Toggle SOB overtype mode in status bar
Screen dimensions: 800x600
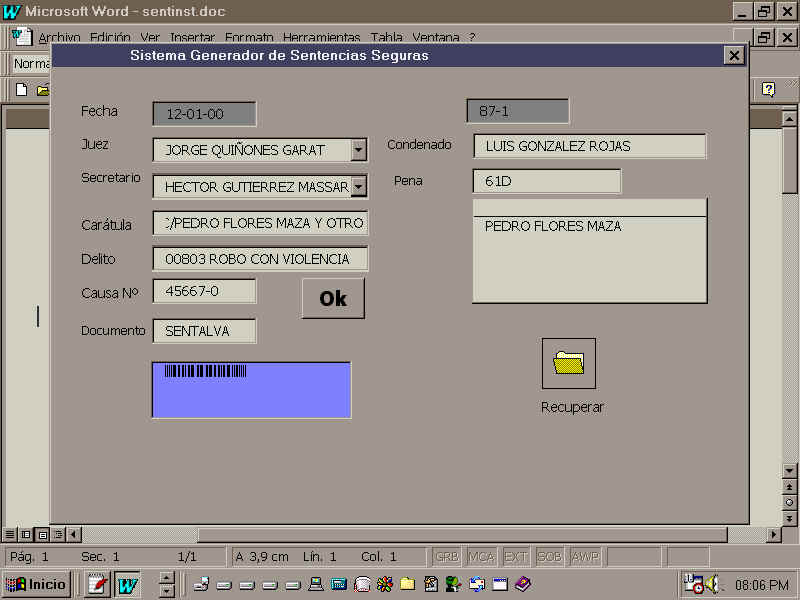click(550, 557)
